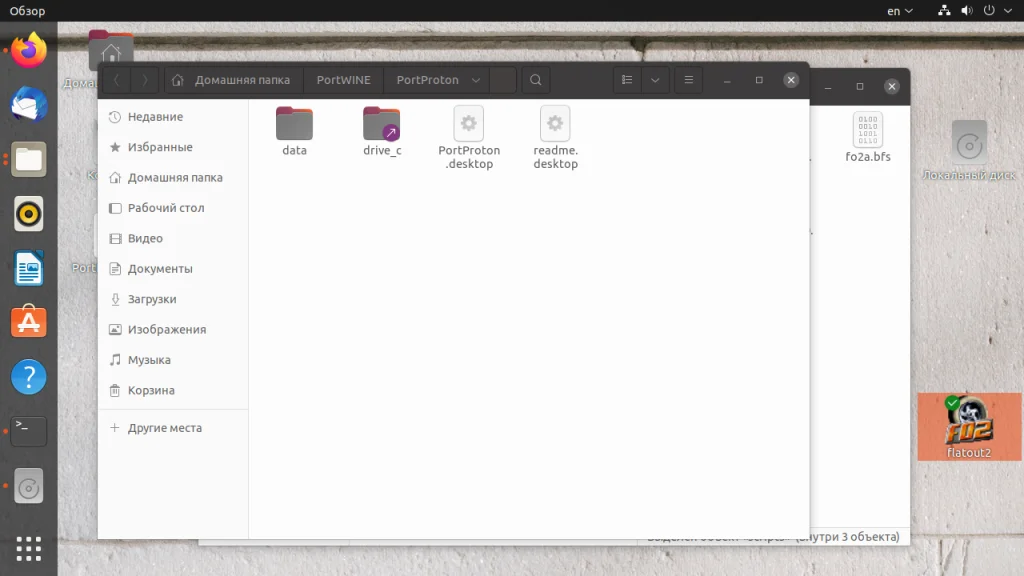Image resolution: width=1024 pixels, height=576 pixels.
Task: Open the view options dropdown arrow
Action: click(654, 79)
